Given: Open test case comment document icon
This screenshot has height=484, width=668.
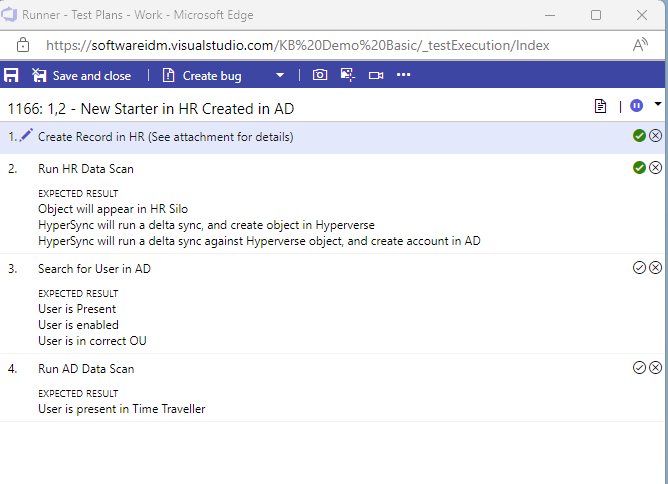Looking at the screenshot, I should (601, 106).
